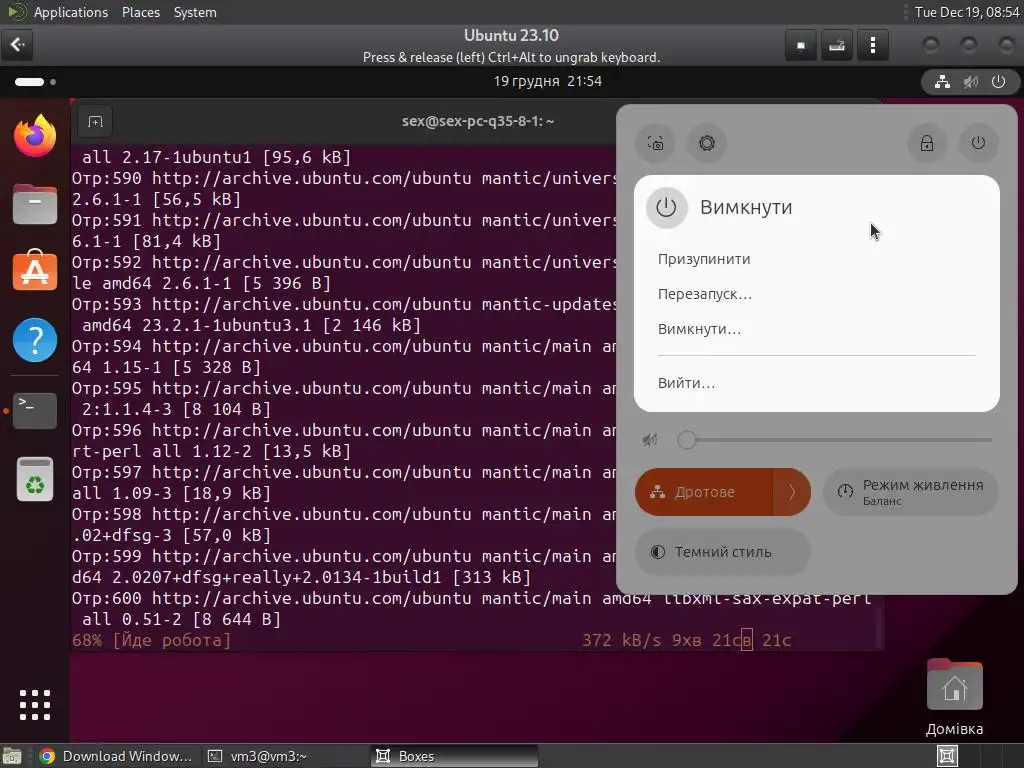1024x768 pixels.
Task: Open Firefox from the Ubuntu dock
Action: [x=35, y=135]
